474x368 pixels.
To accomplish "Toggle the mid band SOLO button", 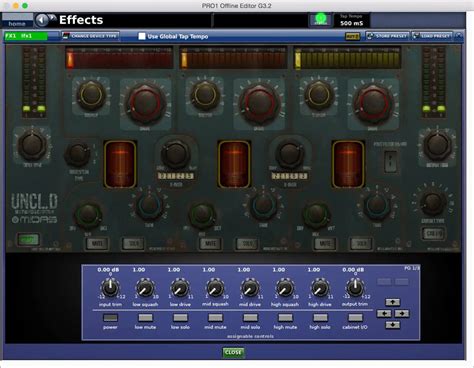I will click(247, 244).
